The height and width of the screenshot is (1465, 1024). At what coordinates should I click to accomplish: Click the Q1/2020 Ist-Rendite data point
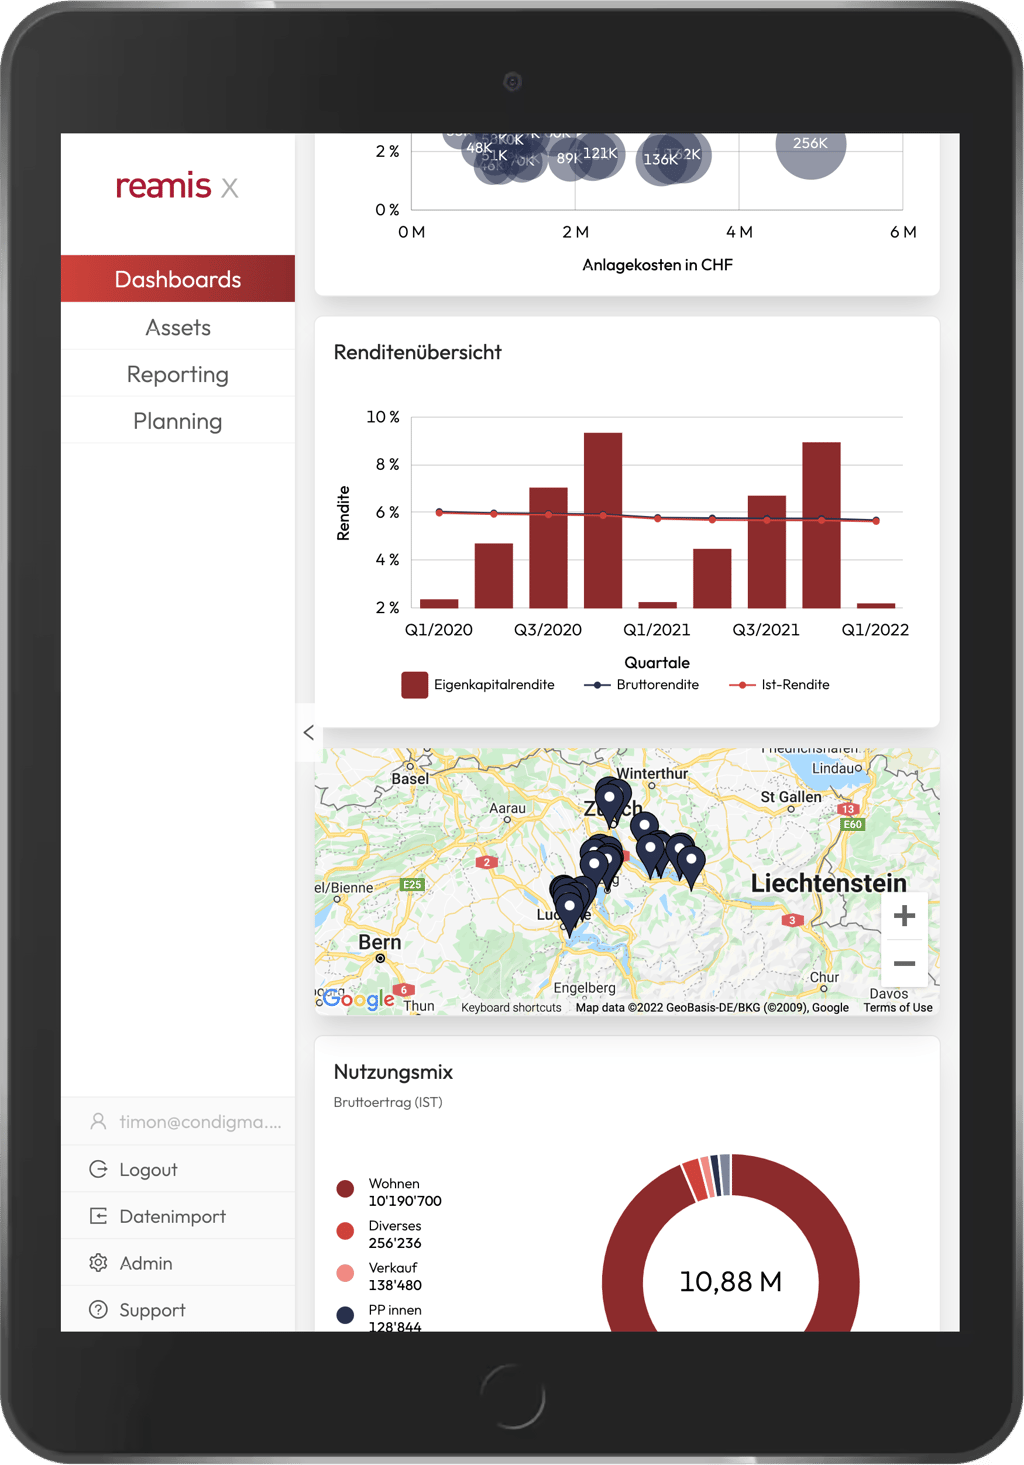[439, 512]
